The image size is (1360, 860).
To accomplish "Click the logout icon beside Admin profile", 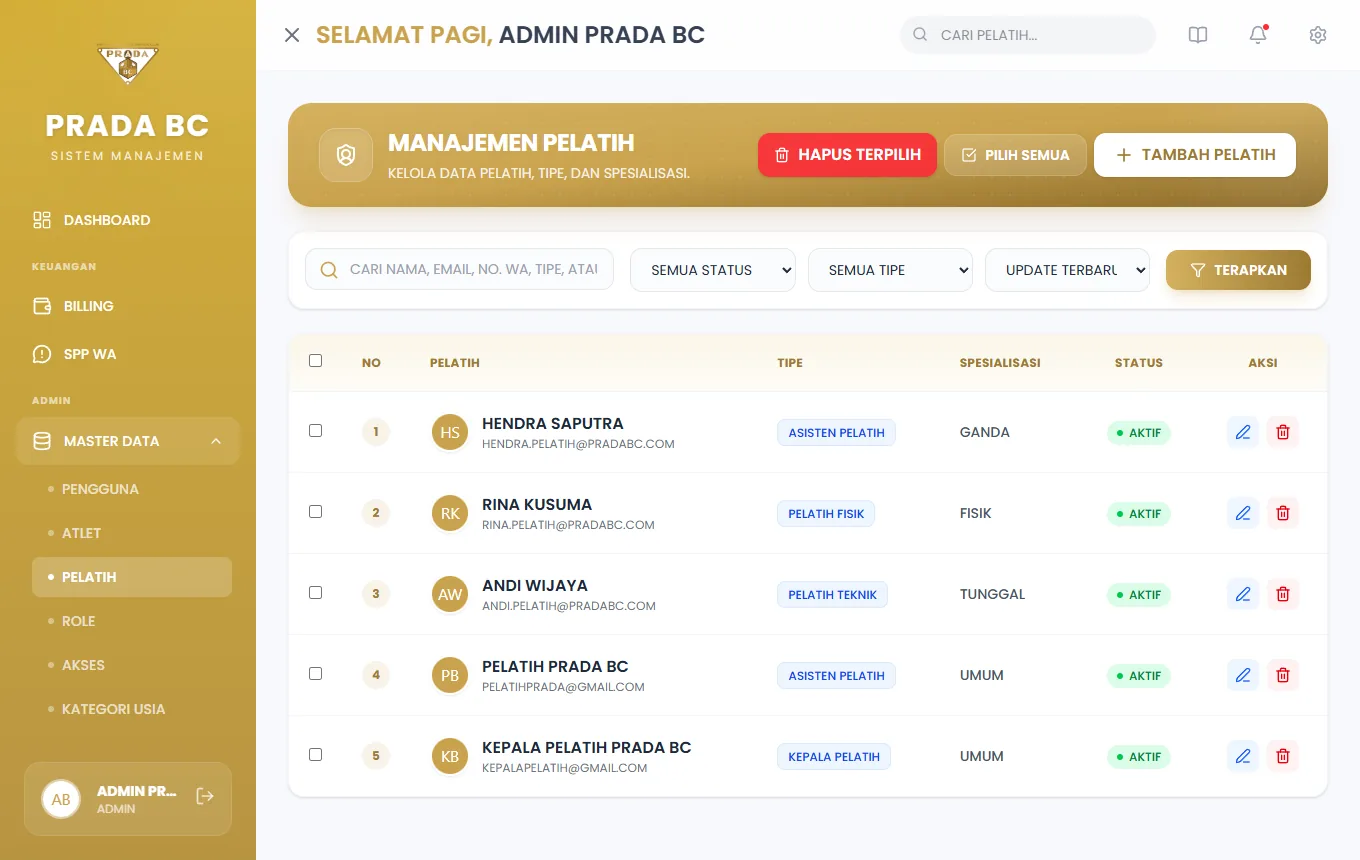I will [205, 796].
